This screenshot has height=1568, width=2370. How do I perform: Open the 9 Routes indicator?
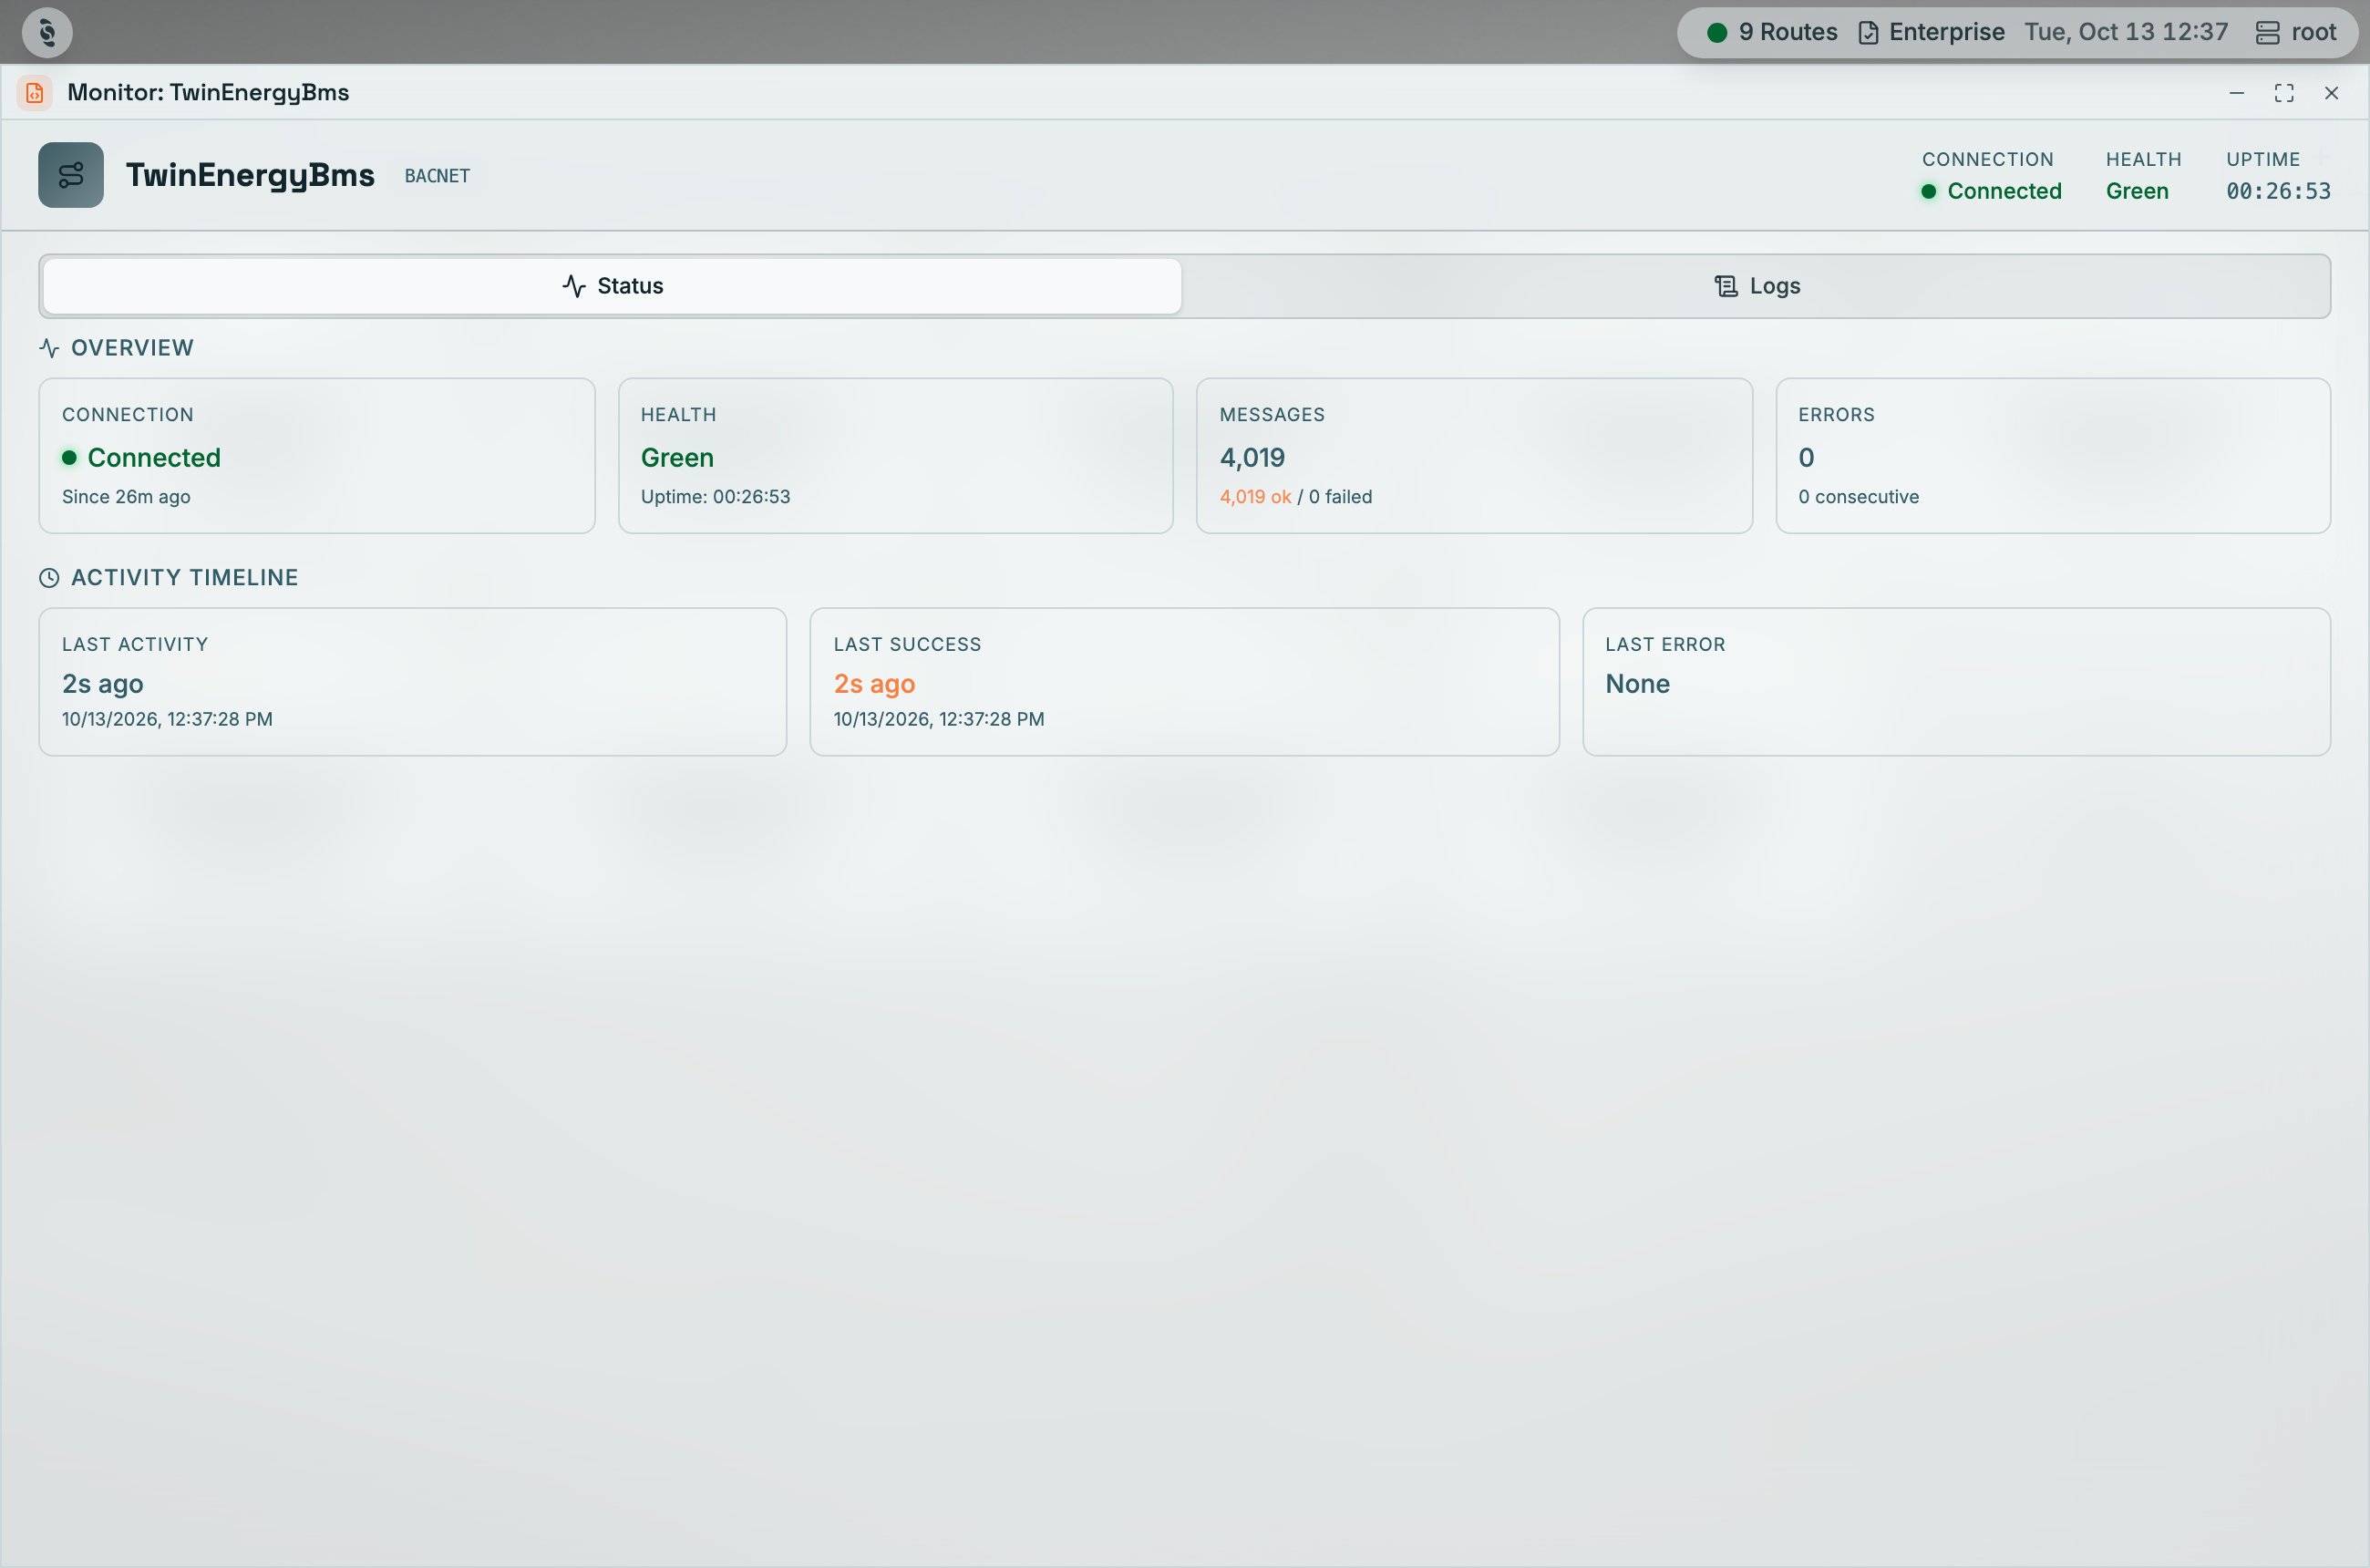coord(1772,32)
